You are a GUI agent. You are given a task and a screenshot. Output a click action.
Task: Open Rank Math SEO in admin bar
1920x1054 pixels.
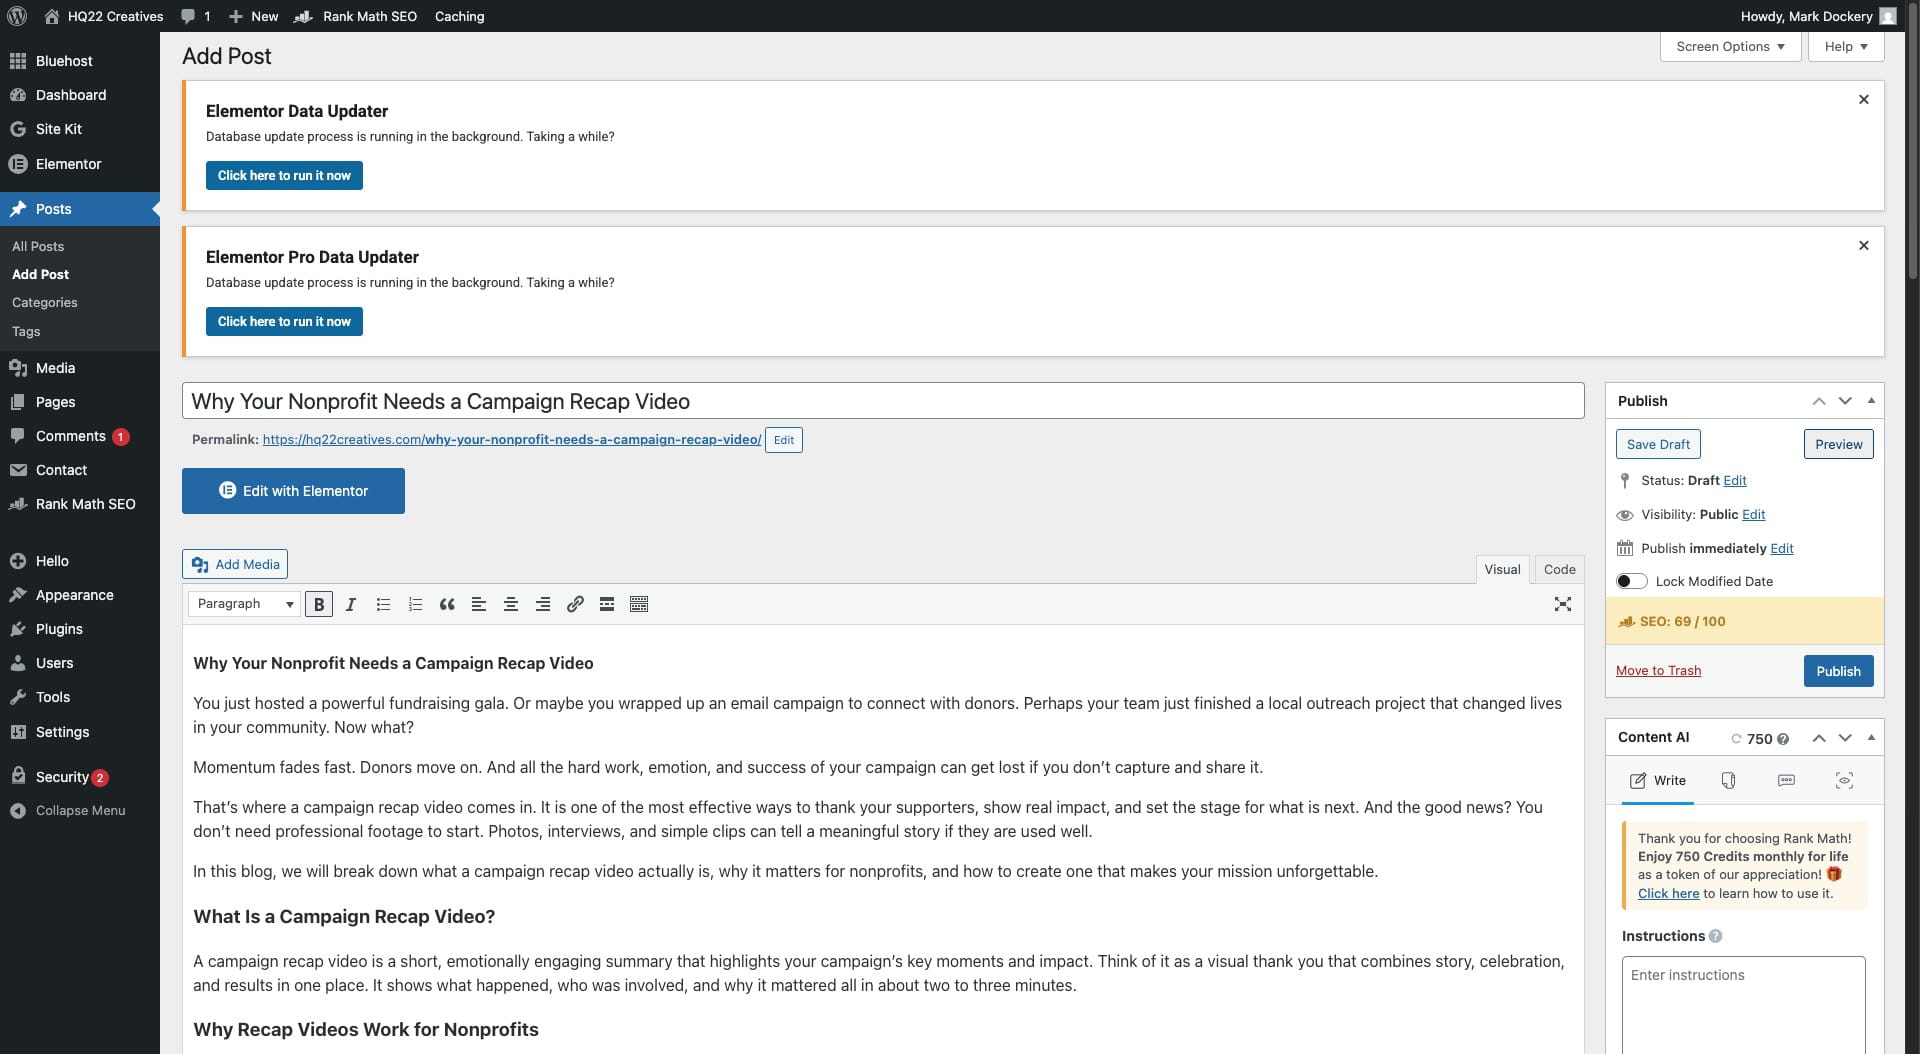(355, 16)
